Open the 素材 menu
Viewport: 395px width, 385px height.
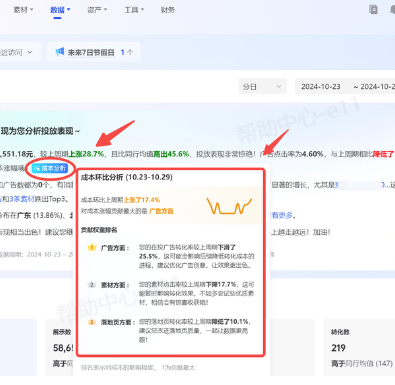click(x=23, y=10)
